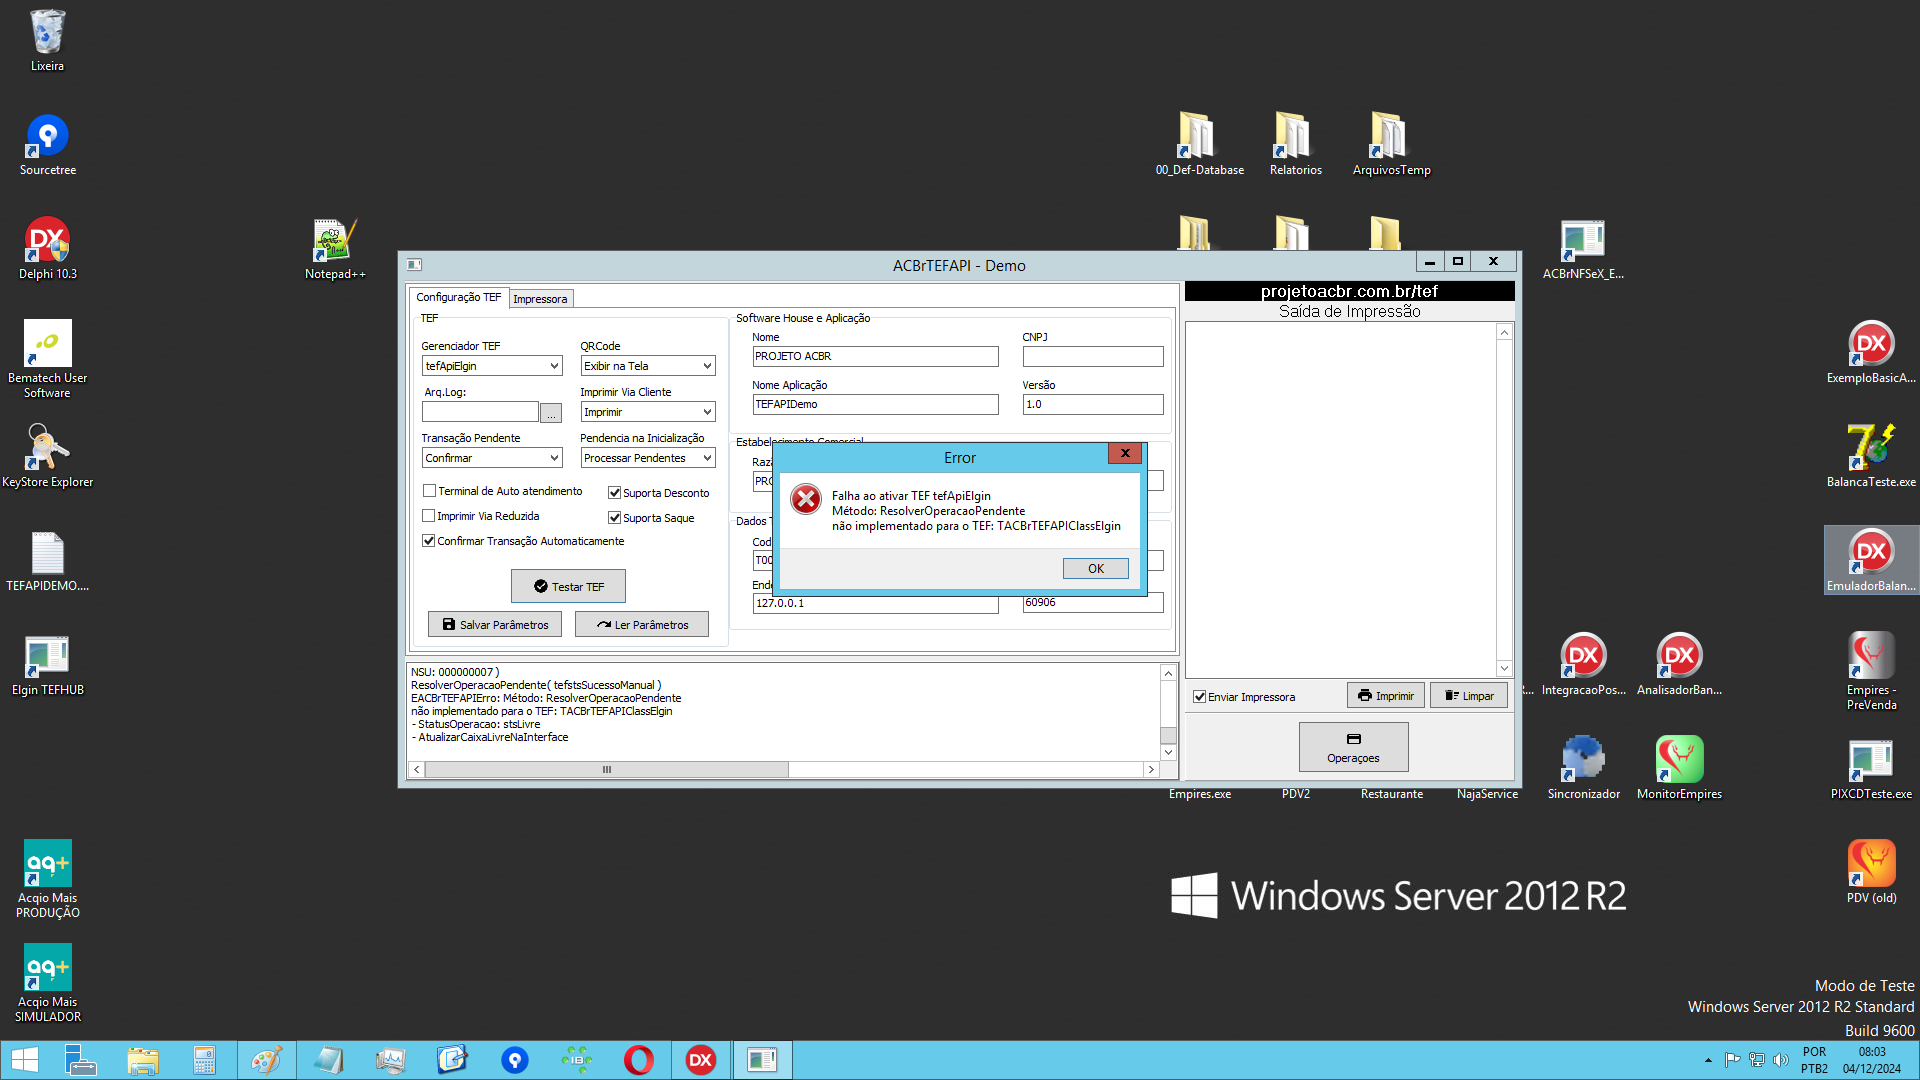Launch Sourcetree from the desktop
Viewport: 1920px width, 1080px height.
coord(47,145)
